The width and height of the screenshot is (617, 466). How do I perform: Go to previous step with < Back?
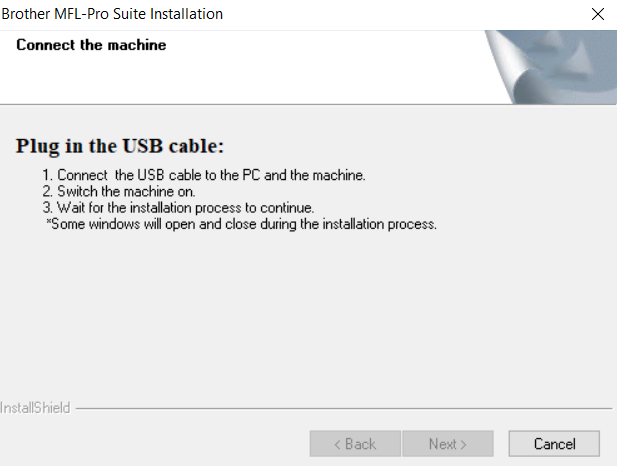(x=355, y=443)
